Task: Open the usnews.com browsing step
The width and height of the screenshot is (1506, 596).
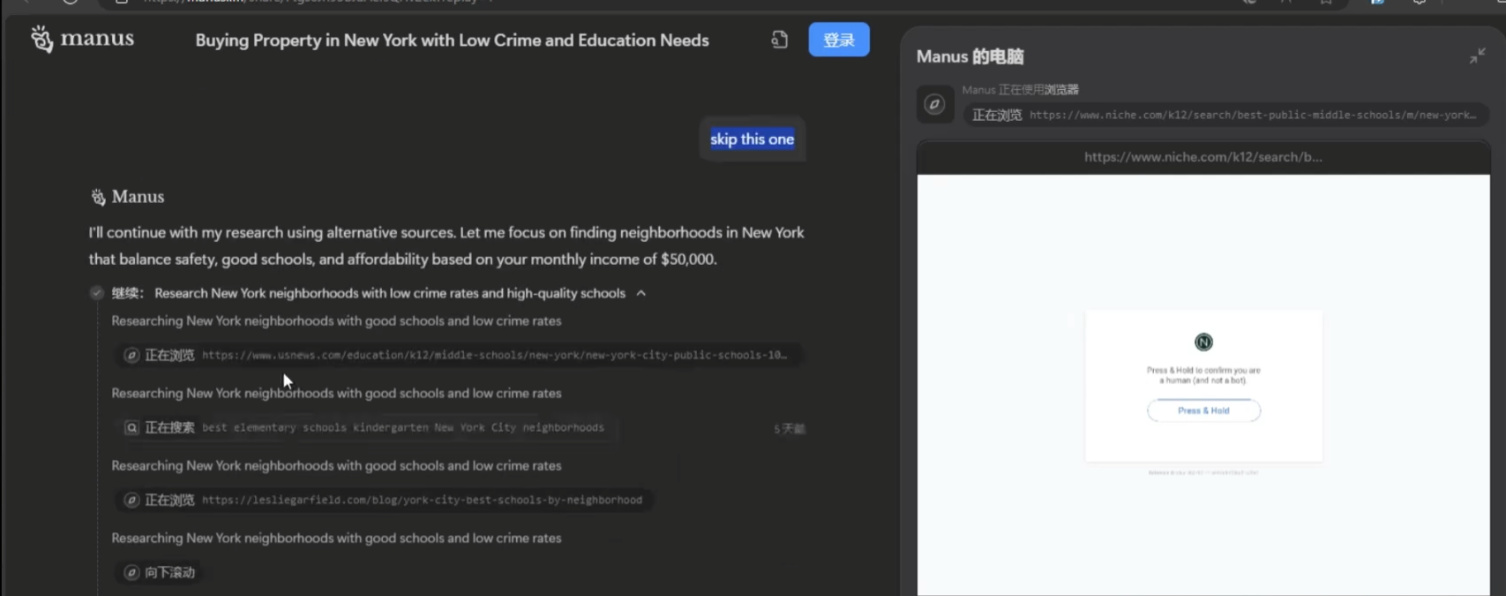Action: coord(459,355)
